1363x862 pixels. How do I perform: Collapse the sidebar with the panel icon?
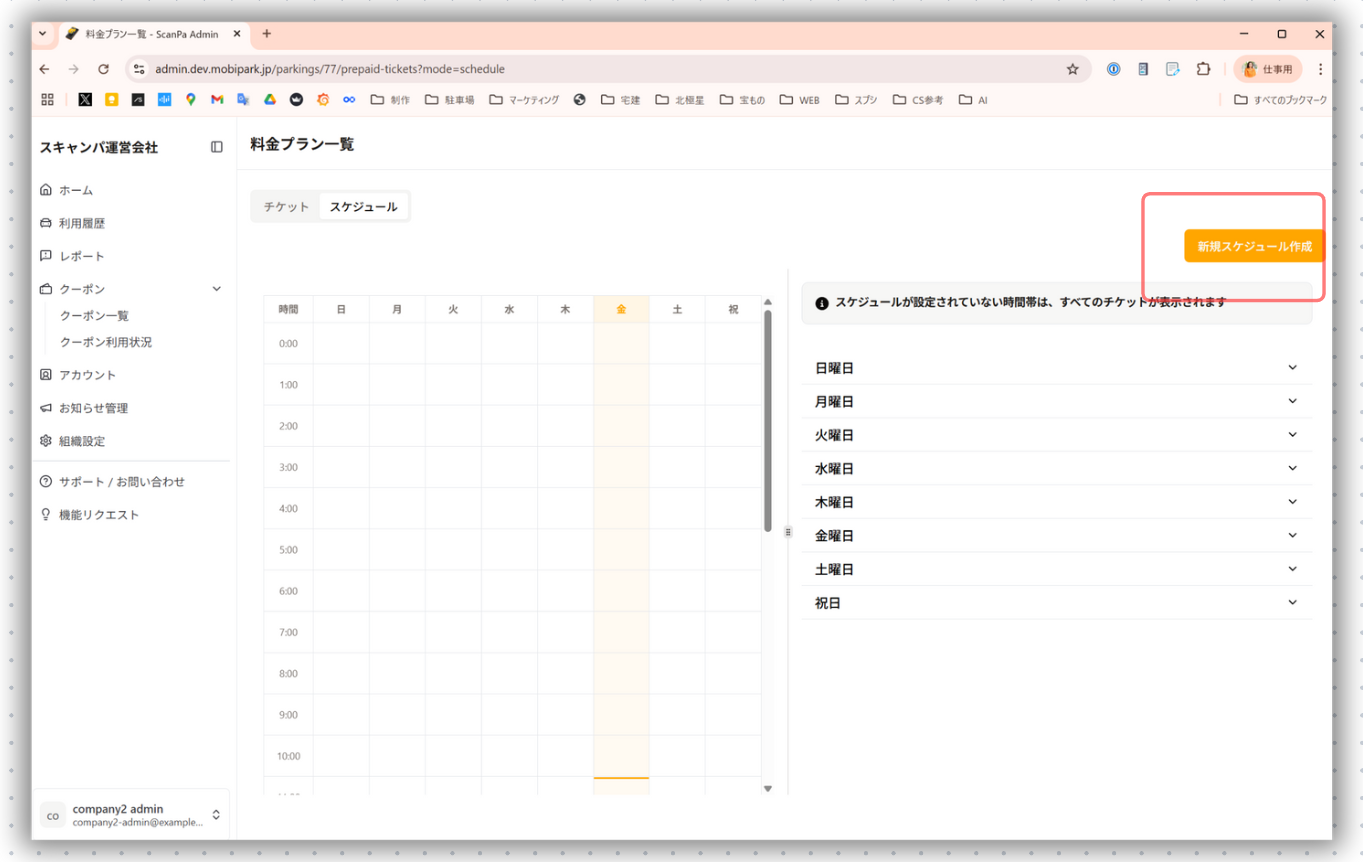coord(216,147)
